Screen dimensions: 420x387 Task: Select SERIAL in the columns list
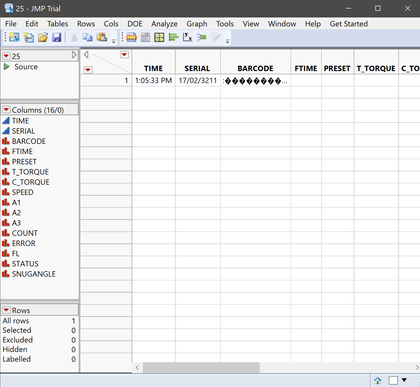pos(23,131)
